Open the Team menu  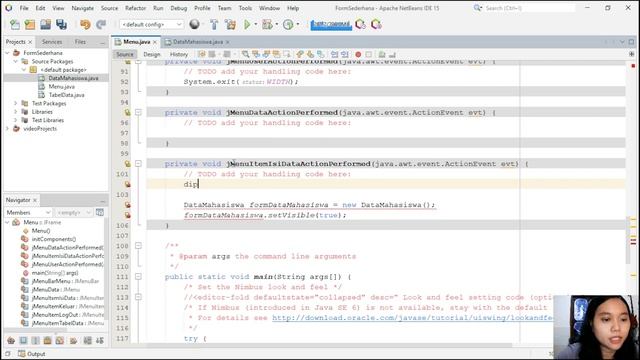[x=224, y=8]
